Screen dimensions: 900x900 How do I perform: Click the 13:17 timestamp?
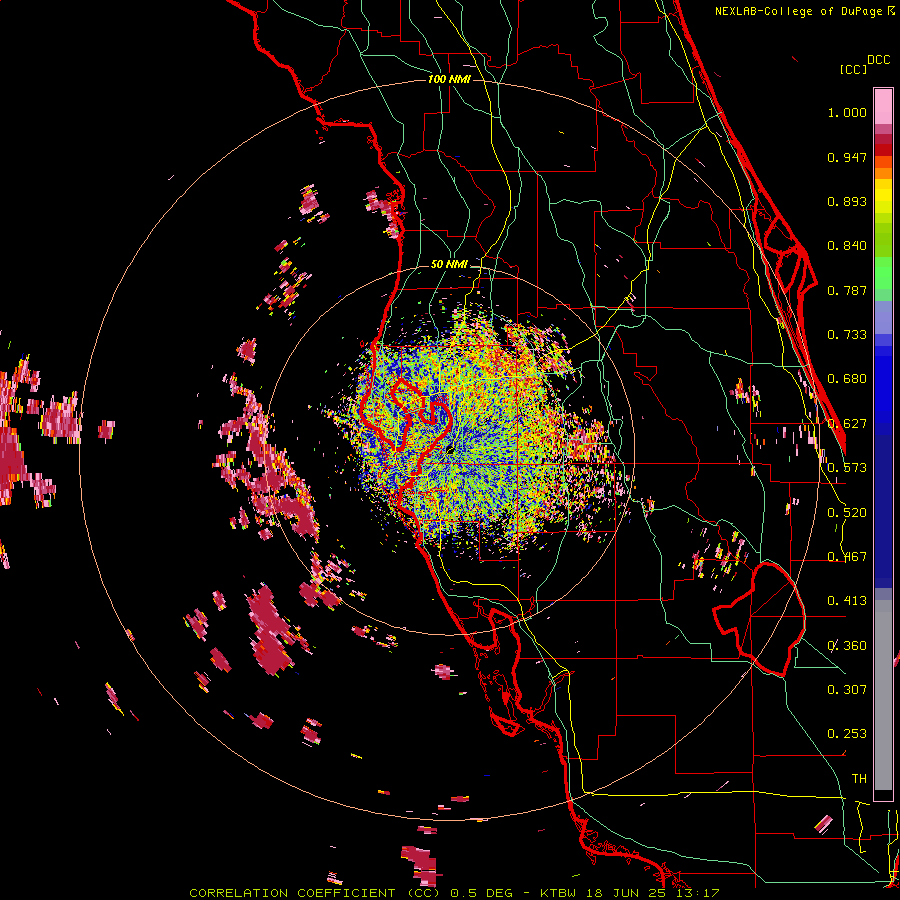click(x=698, y=893)
